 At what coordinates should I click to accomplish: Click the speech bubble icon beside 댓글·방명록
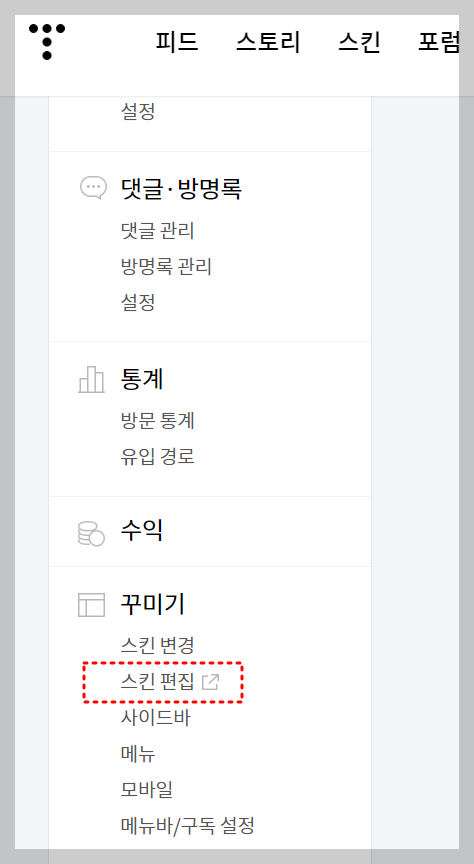93,188
